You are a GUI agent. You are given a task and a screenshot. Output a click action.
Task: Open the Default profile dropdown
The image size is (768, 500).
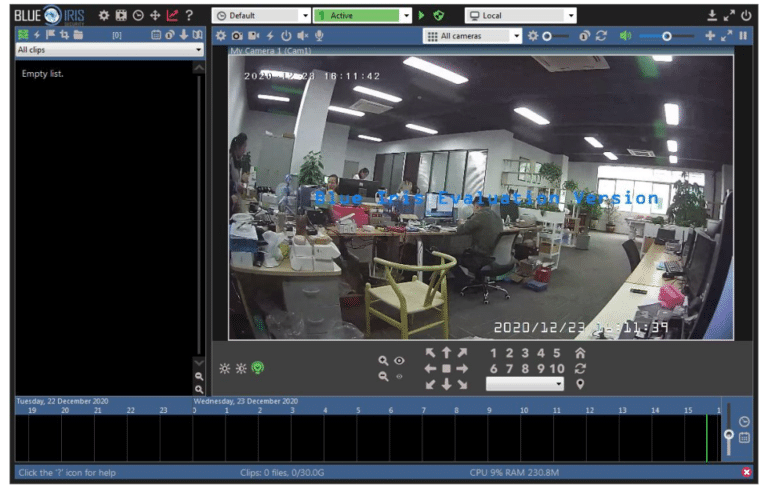(x=261, y=16)
